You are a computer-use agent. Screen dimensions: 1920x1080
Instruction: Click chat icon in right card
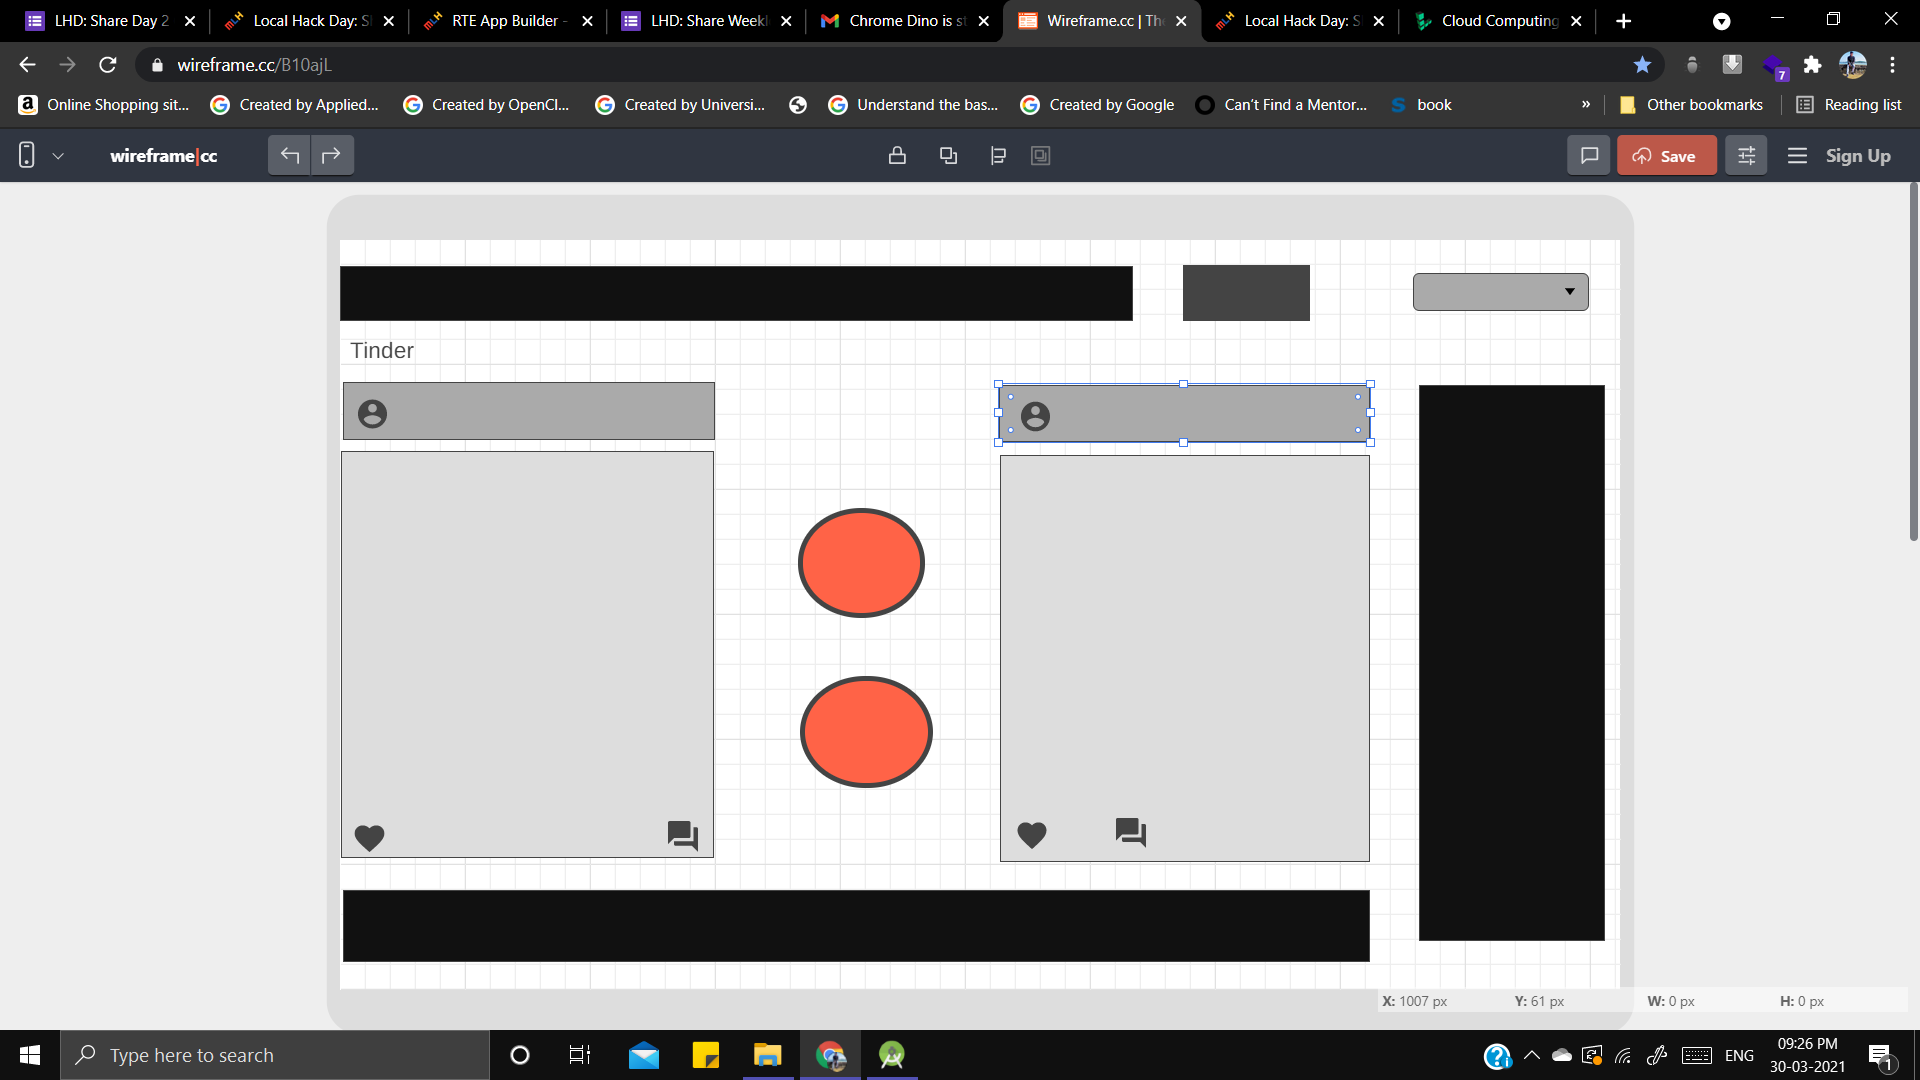[x=1130, y=832]
